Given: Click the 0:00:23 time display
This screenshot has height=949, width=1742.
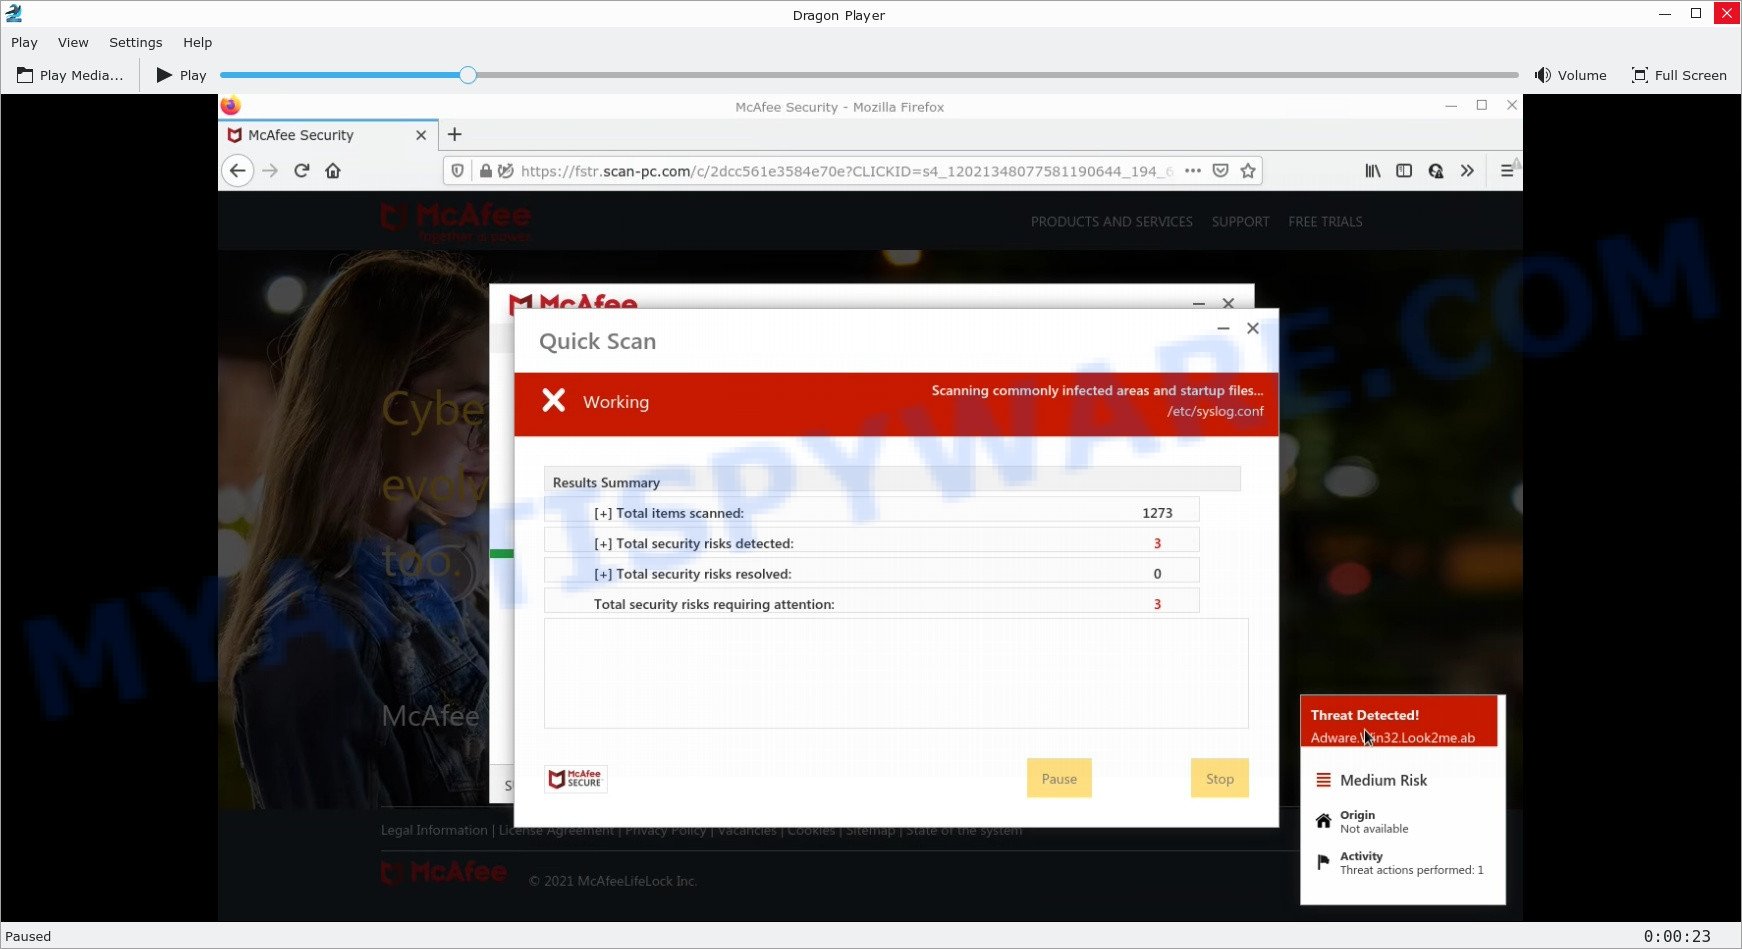Looking at the screenshot, I should coord(1677,937).
